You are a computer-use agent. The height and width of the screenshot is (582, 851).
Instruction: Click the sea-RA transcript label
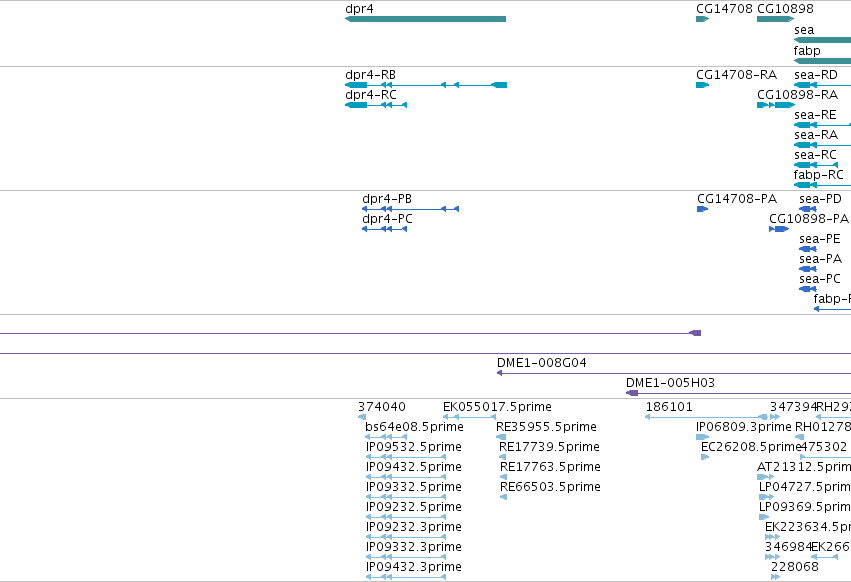point(816,135)
